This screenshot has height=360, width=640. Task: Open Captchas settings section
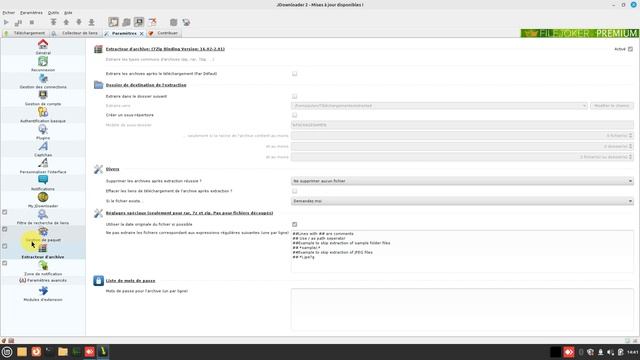(x=43, y=149)
